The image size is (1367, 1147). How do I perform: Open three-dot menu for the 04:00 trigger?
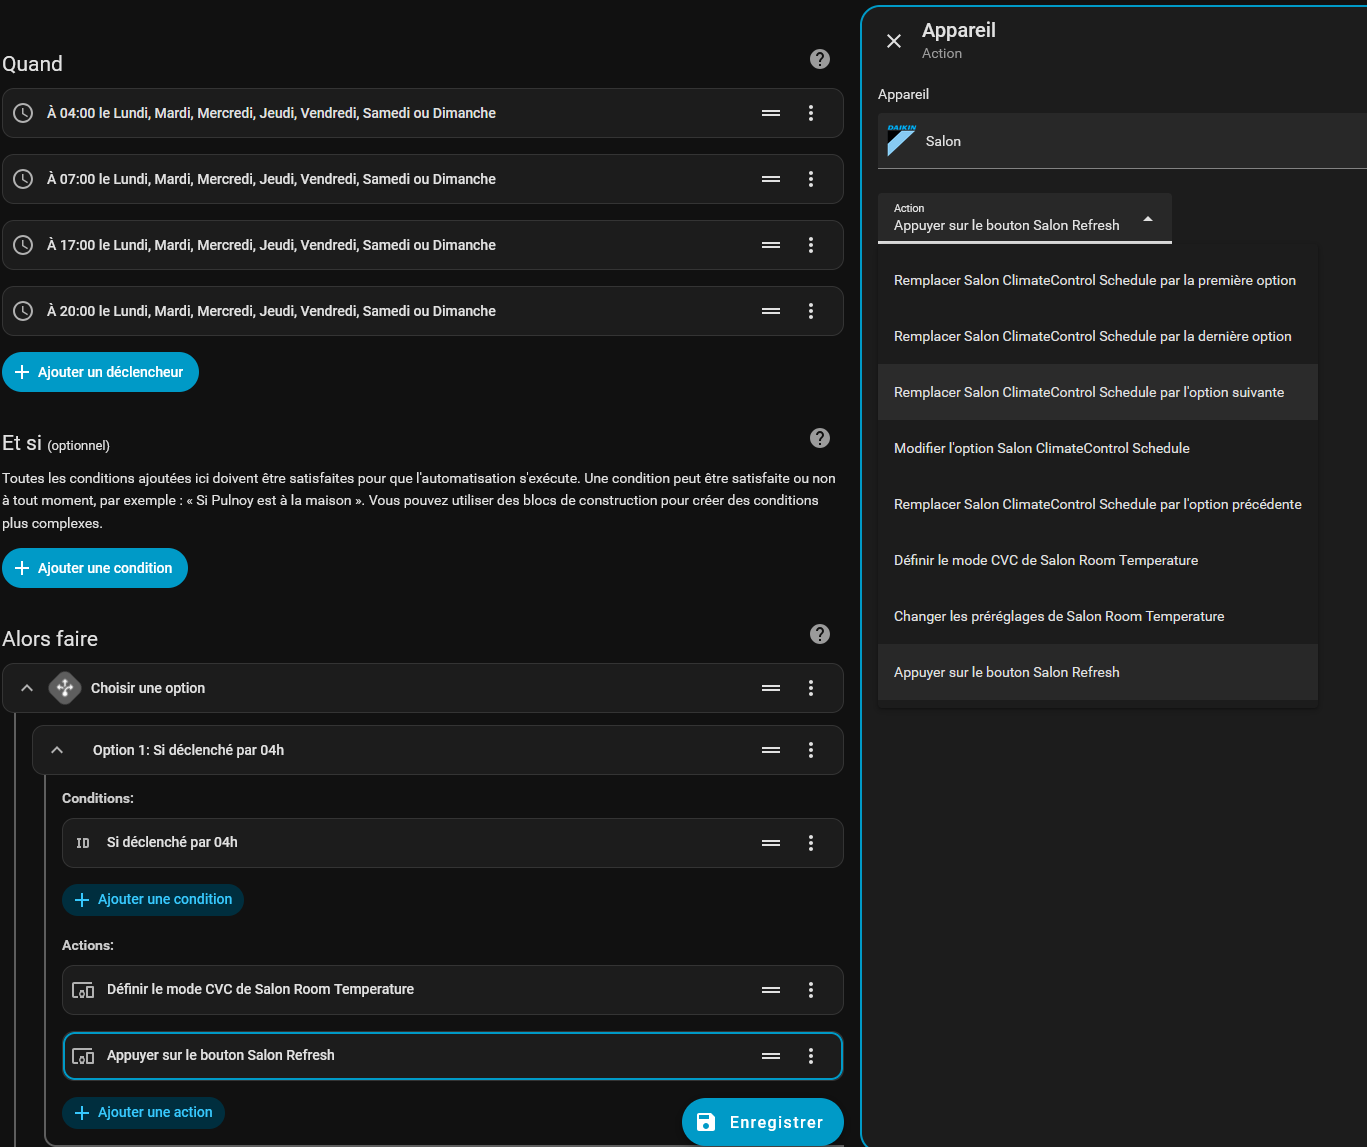tap(811, 113)
